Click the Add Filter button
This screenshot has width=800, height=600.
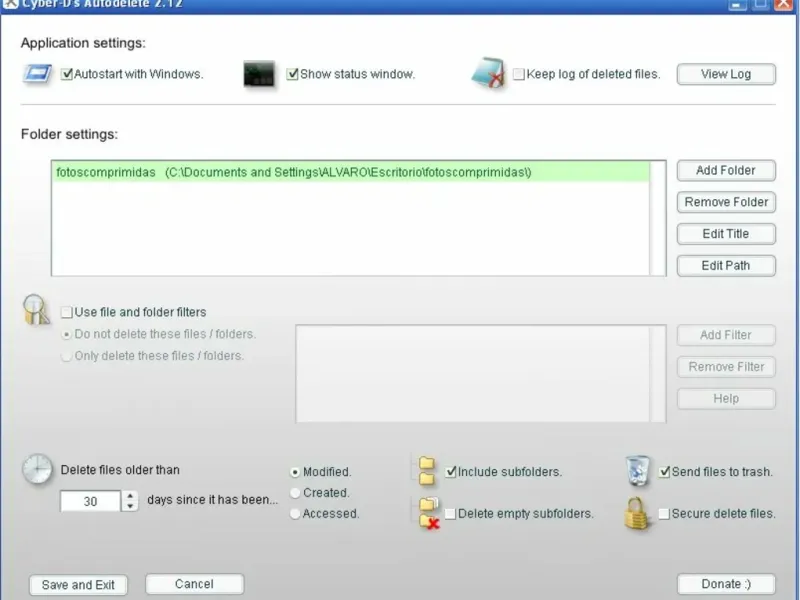point(726,335)
